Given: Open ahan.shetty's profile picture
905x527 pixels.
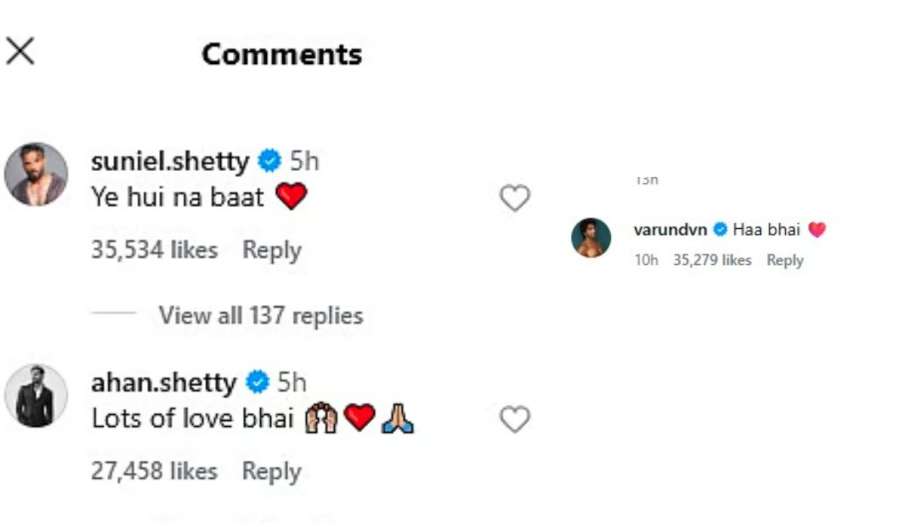Looking at the screenshot, I should click(x=36, y=396).
